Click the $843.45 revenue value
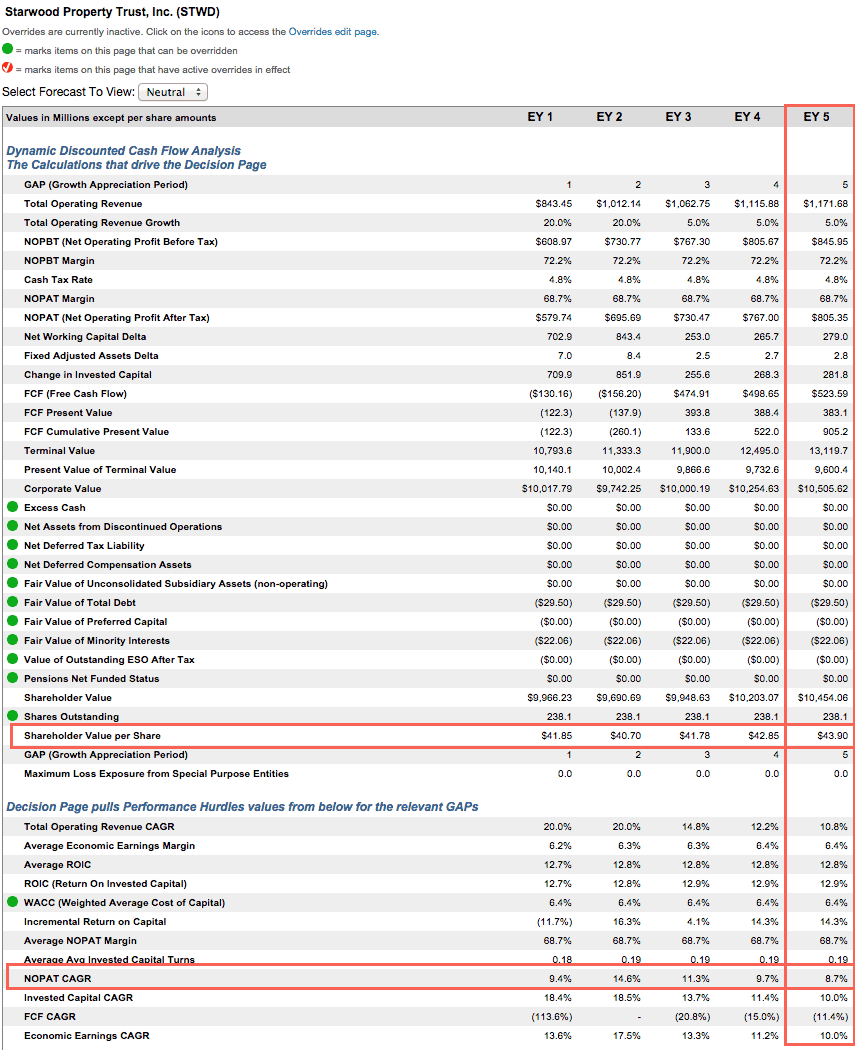 pyautogui.click(x=553, y=204)
